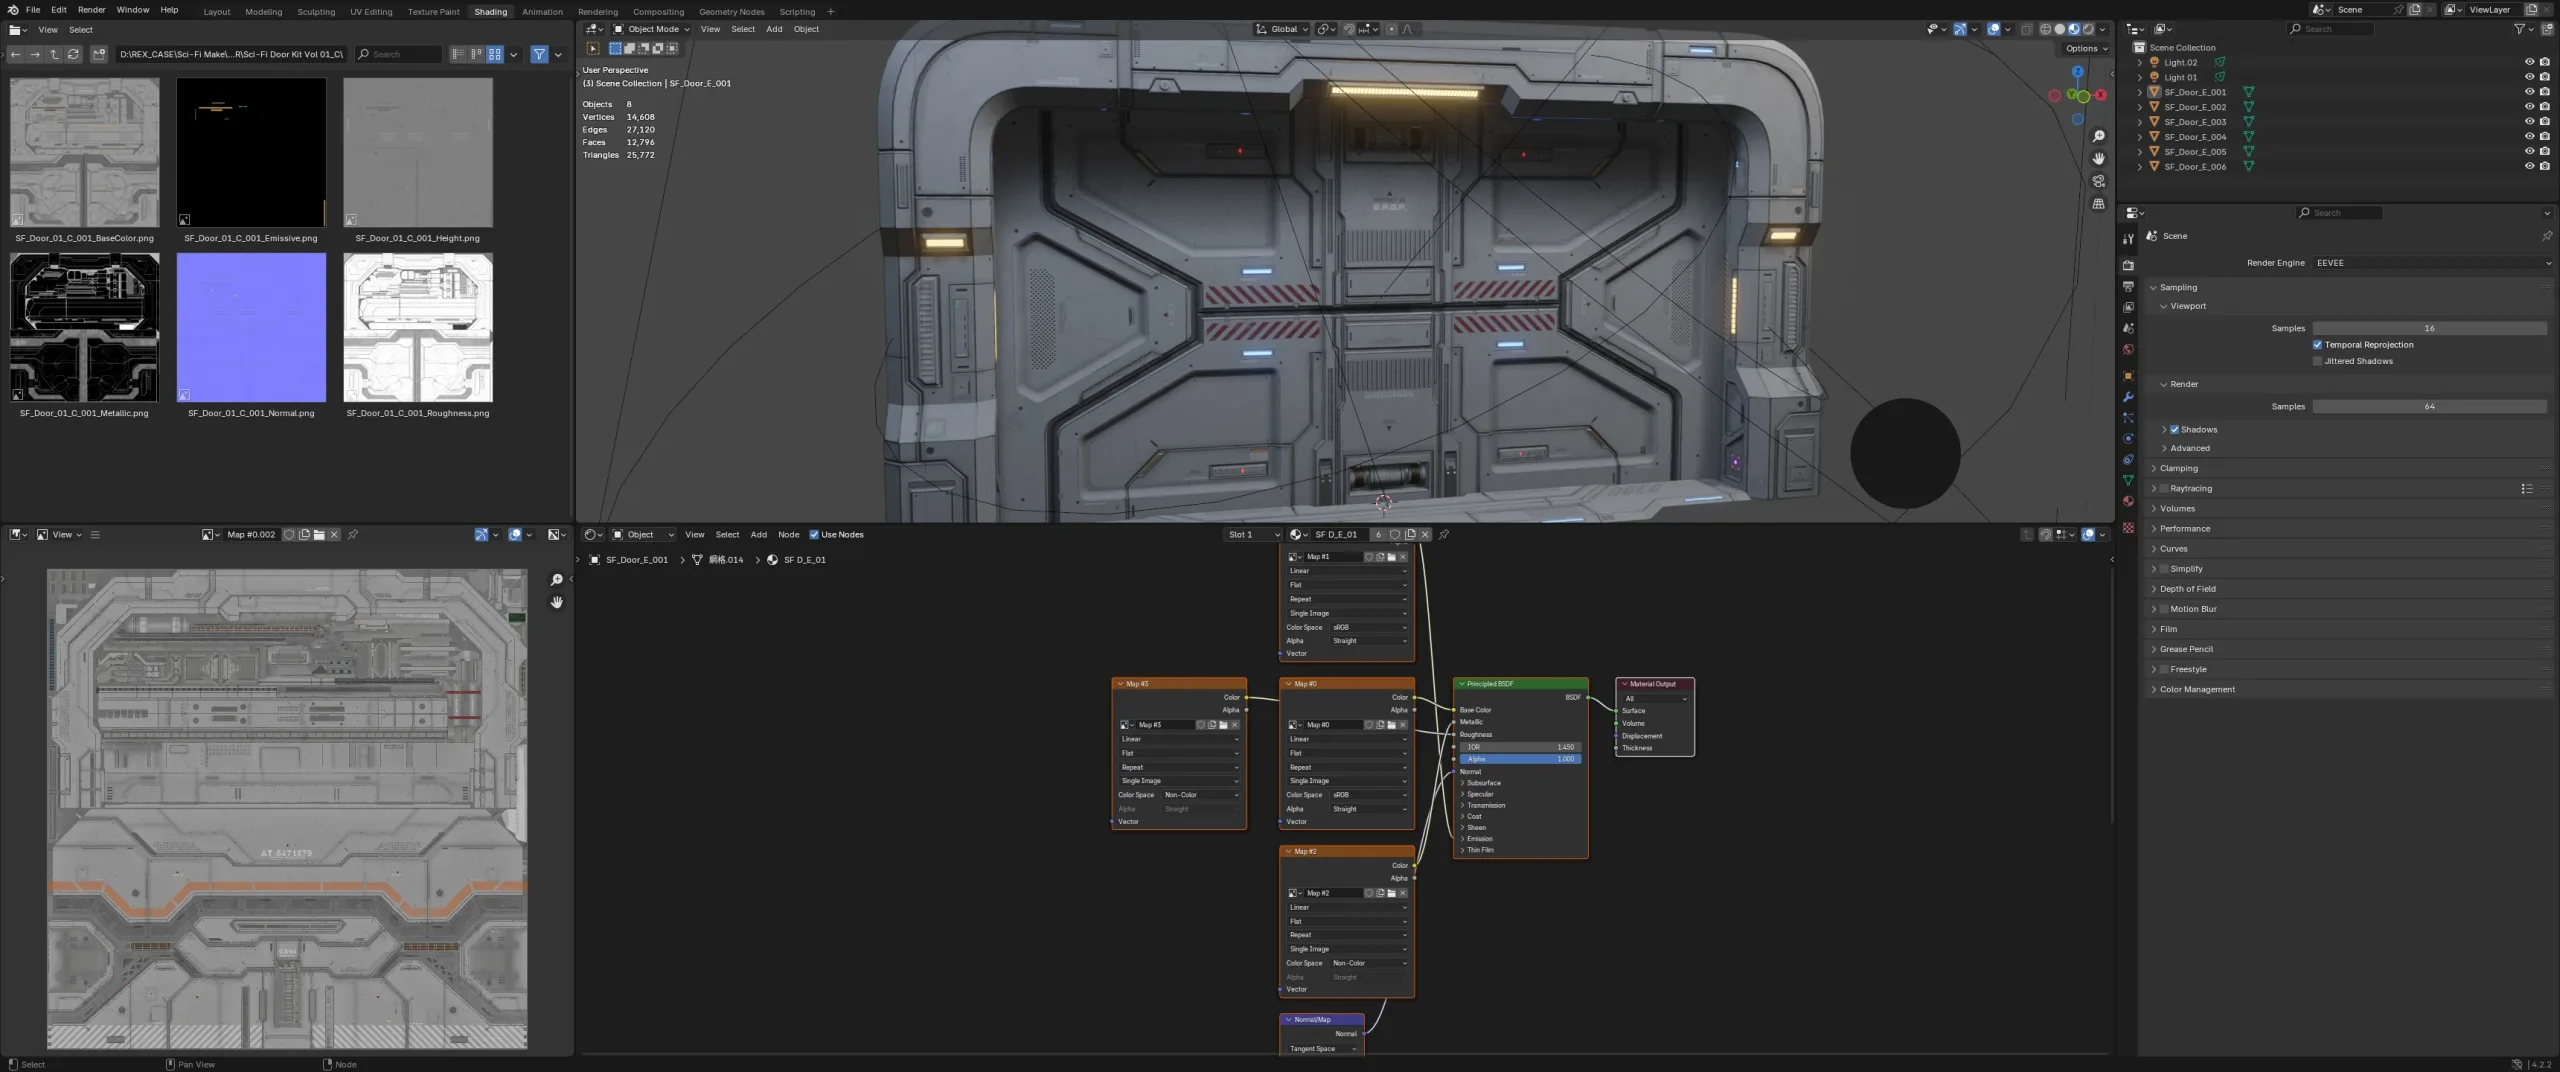Open the Snapping magnet icon
Screen dimensions: 2560x1072
click(1349, 29)
